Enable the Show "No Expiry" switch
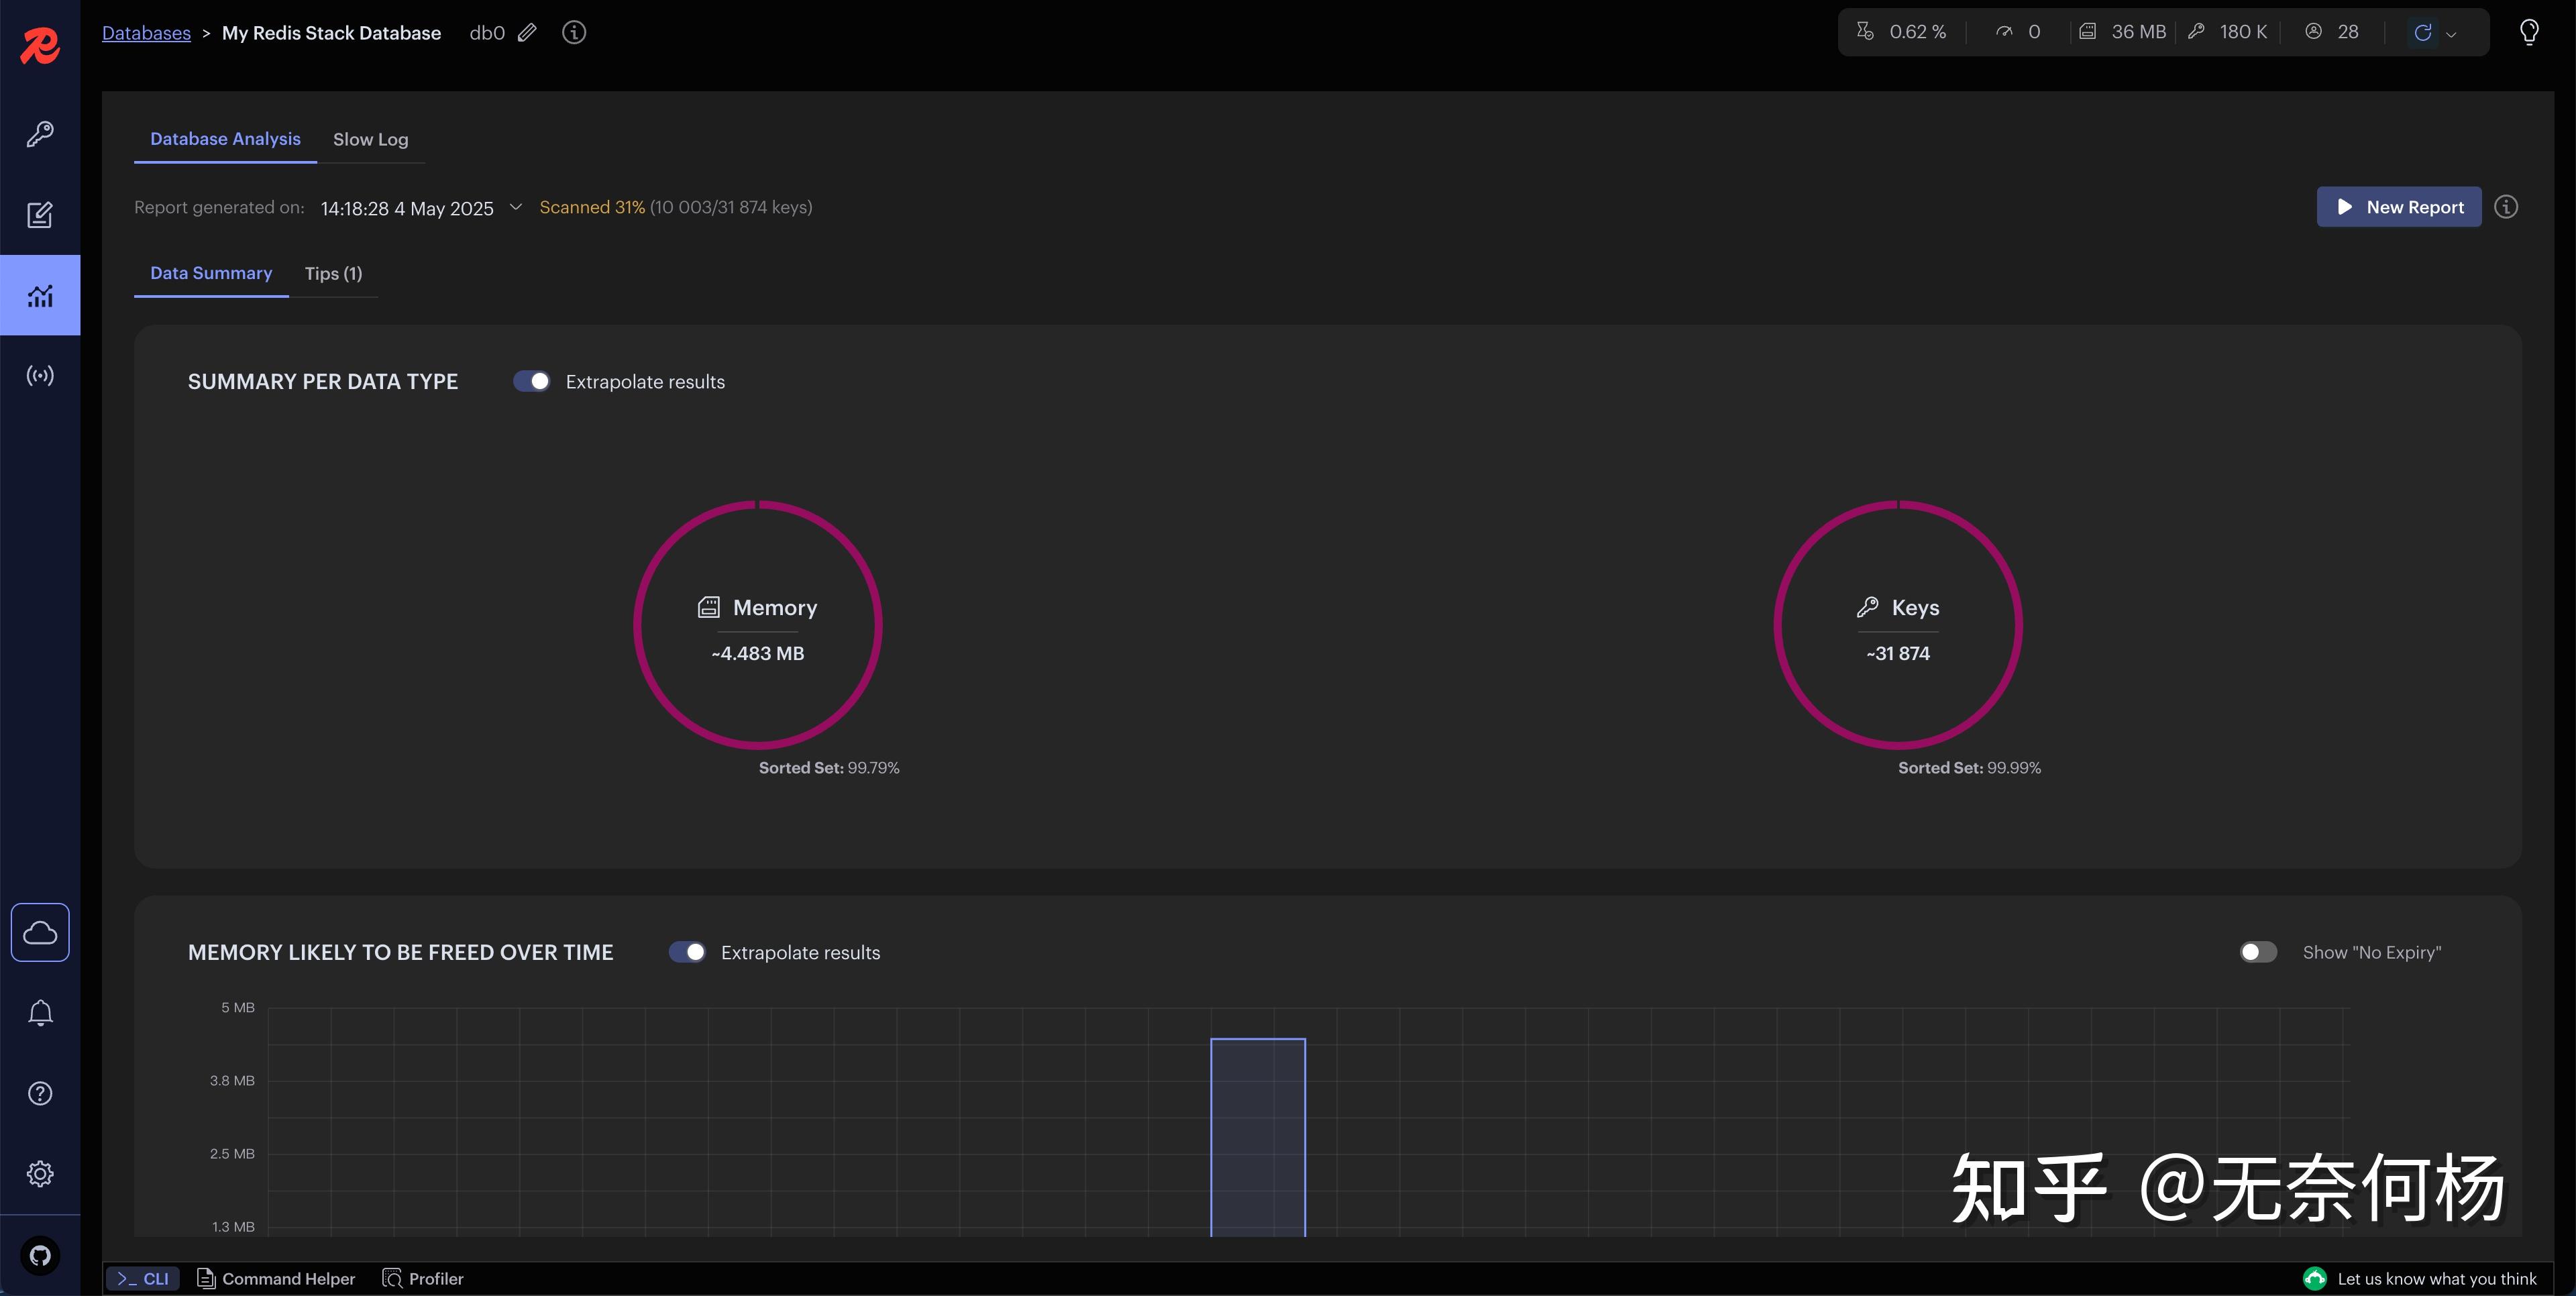 (x=2257, y=952)
